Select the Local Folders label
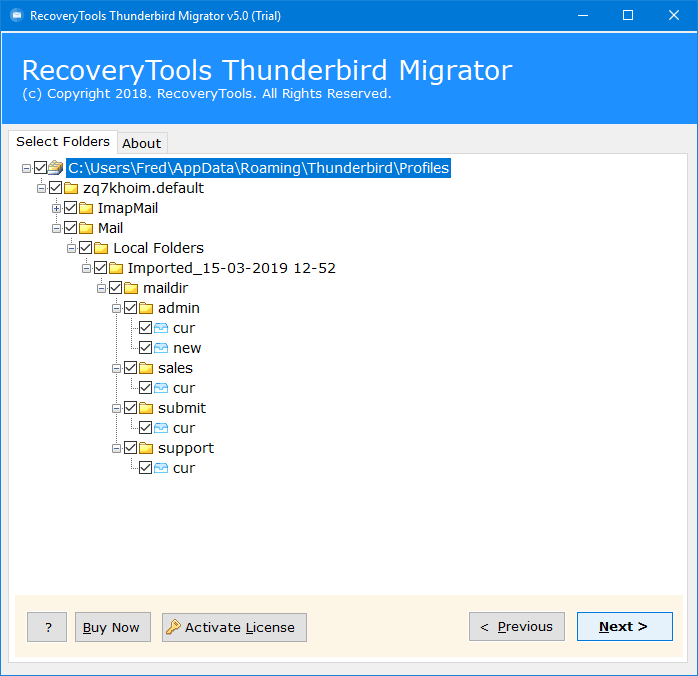 158,248
